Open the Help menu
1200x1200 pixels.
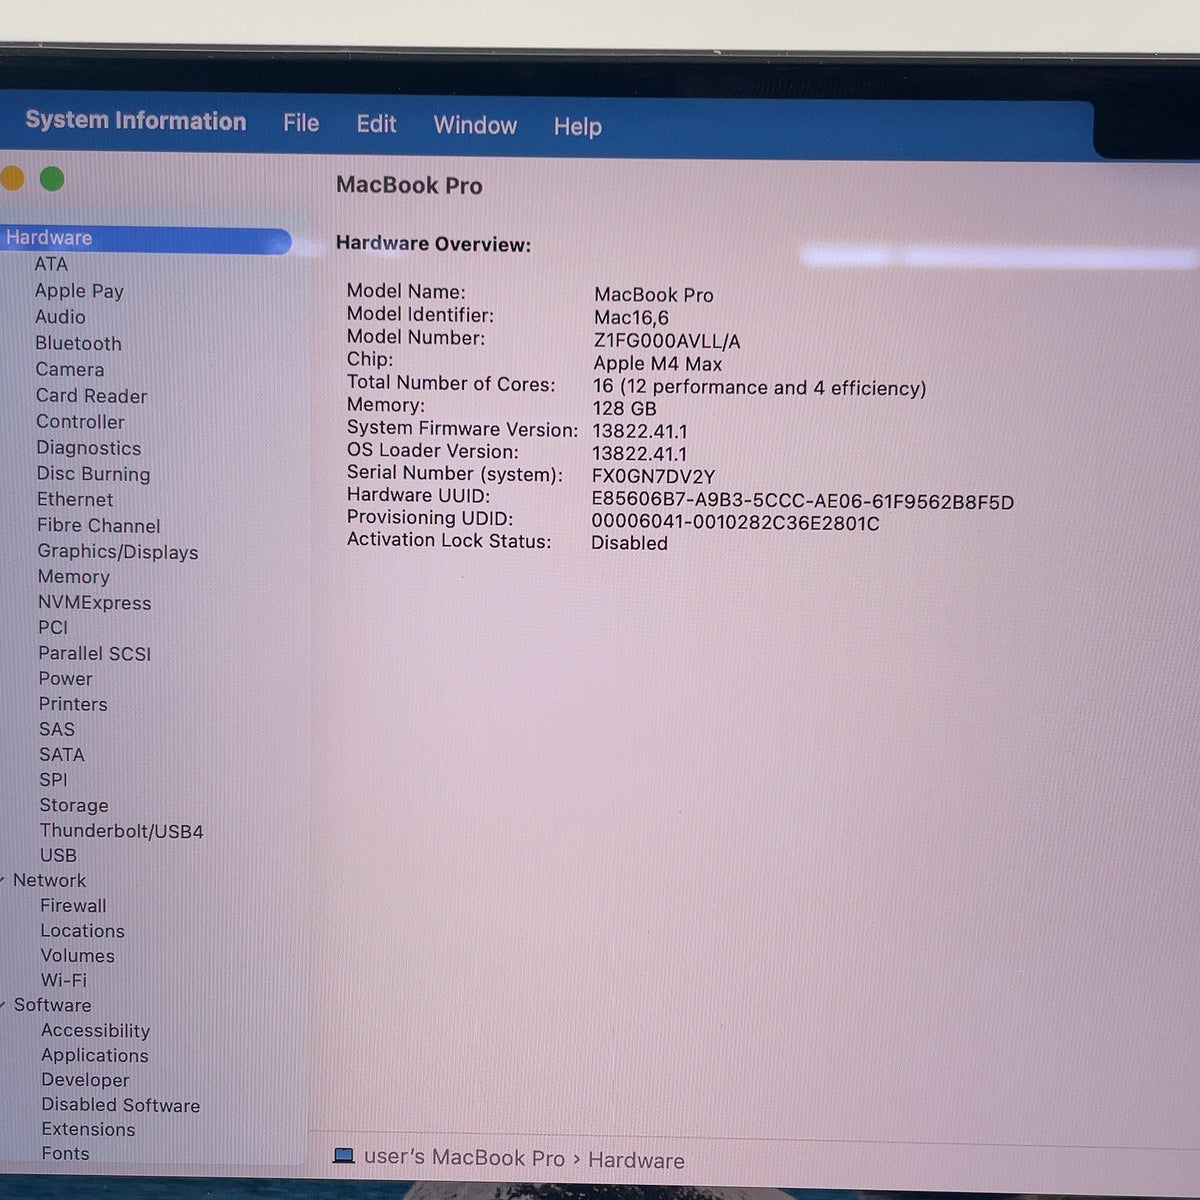pos(578,127)
